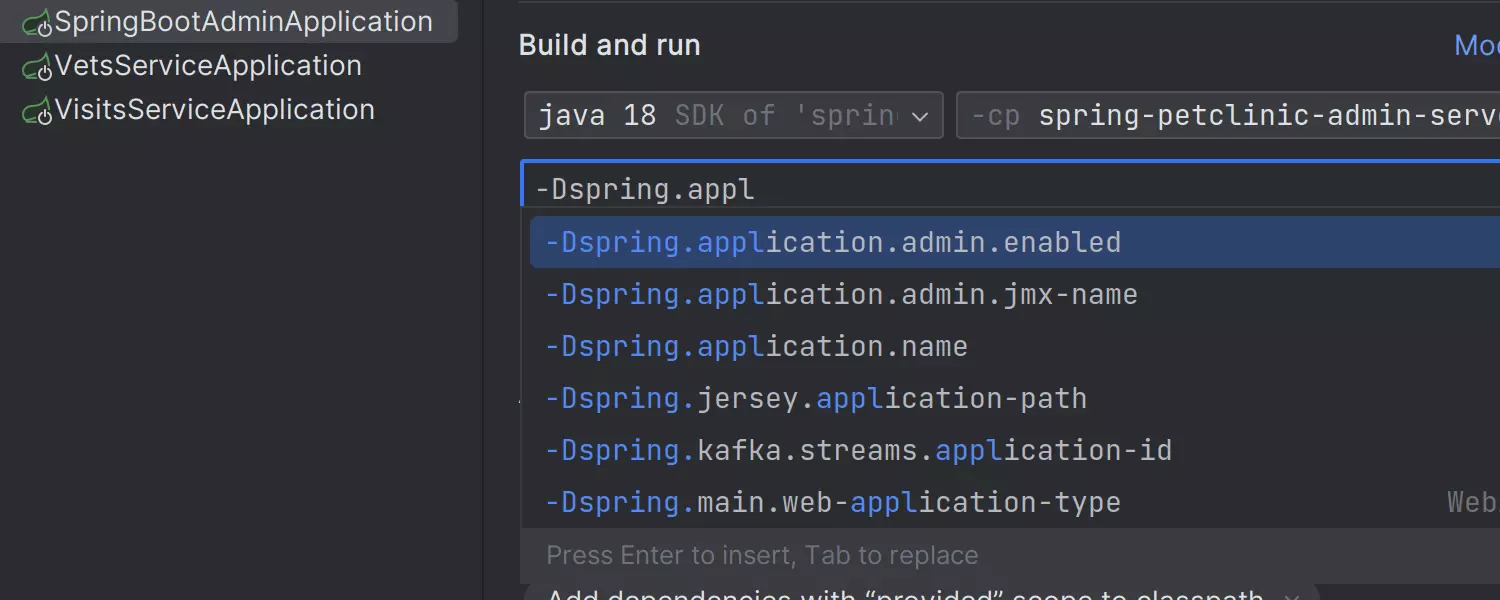Open the -cp spring-petclinic-admin-server classpath selector
This screenshot has height=600, width=1500.
(1228, 116)
